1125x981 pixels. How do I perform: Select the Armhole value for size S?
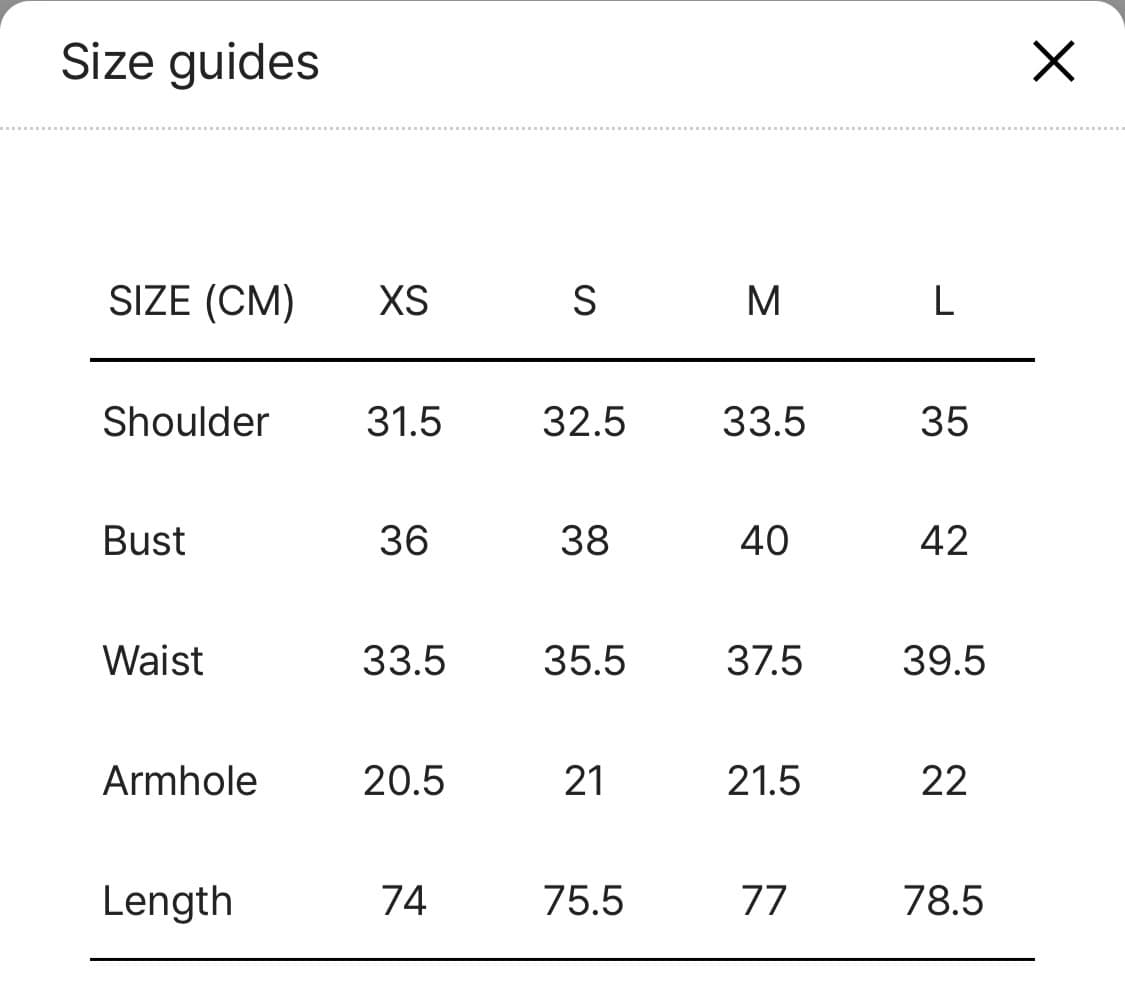pos(584,781)
